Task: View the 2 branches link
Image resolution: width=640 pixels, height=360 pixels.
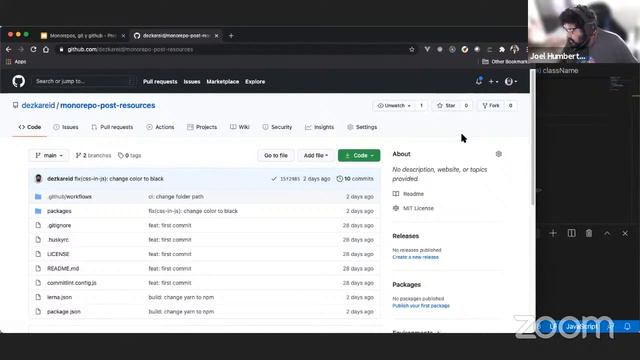Action: pyautogui.click(x=93, y=156)
